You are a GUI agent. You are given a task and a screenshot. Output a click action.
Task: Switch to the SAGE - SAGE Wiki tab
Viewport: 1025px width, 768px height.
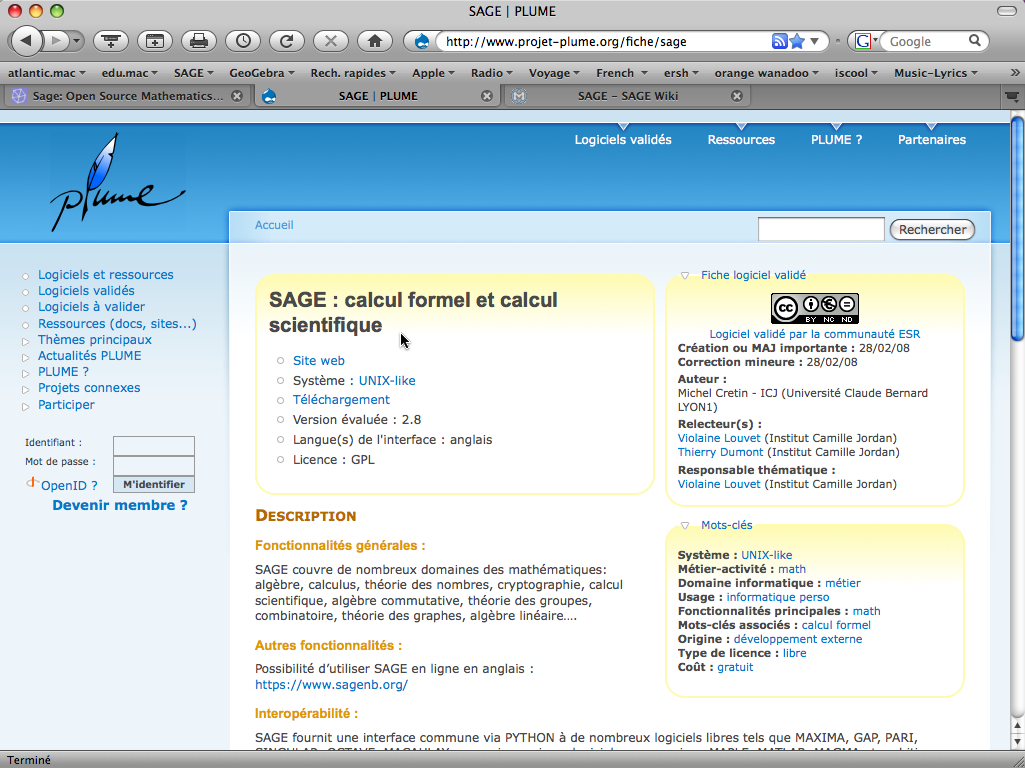point(628,96)
